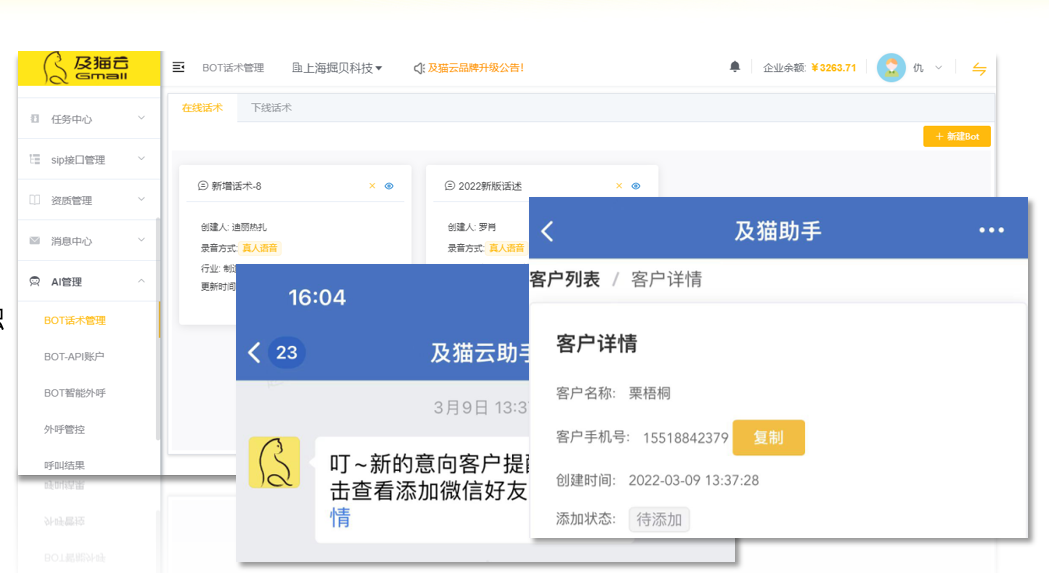The width and height of the screenshot is (1049, 573).
Task: Delete 新增话术-8 card with X icon
Action: click(372, 185)
